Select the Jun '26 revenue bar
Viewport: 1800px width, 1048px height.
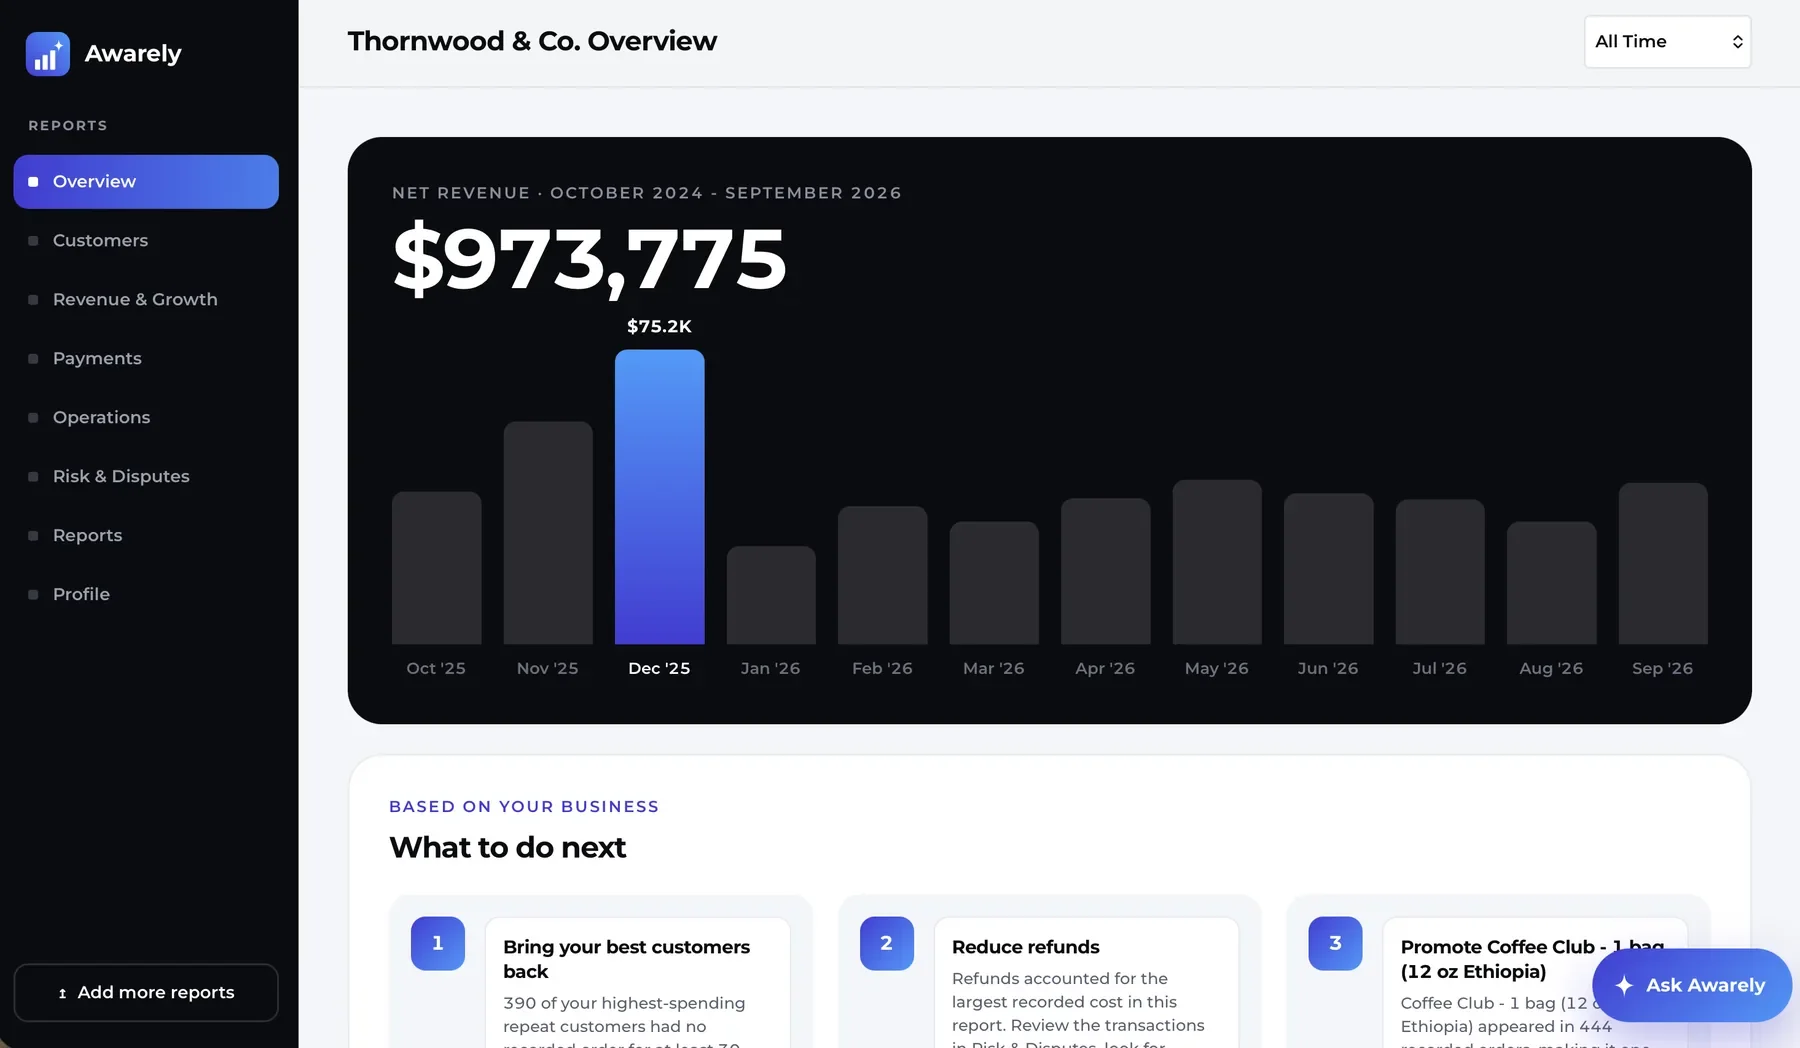point(1329,569)
